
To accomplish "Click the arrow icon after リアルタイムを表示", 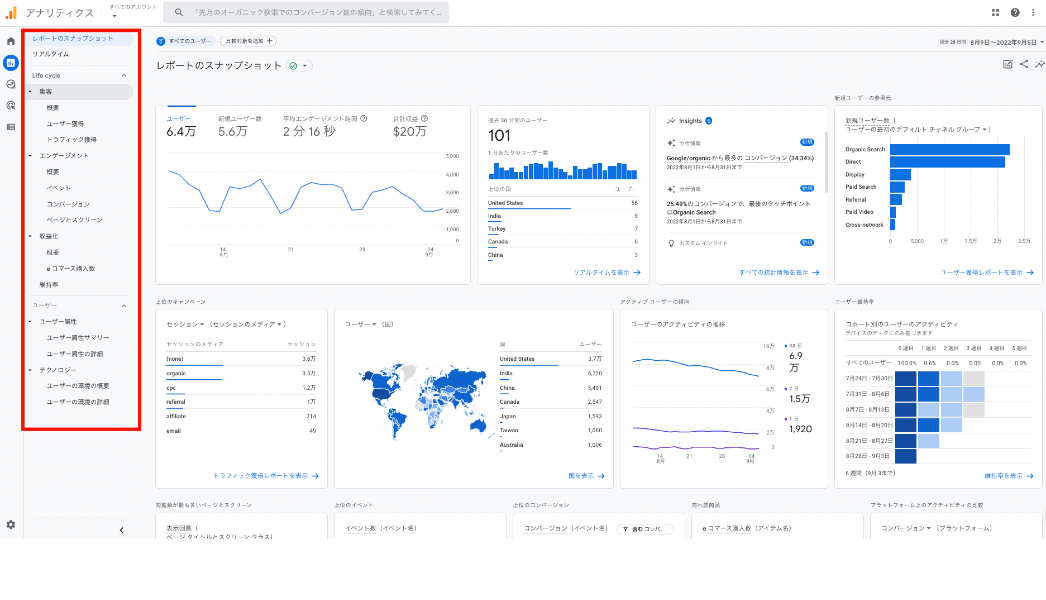I will tap(637, 272).
